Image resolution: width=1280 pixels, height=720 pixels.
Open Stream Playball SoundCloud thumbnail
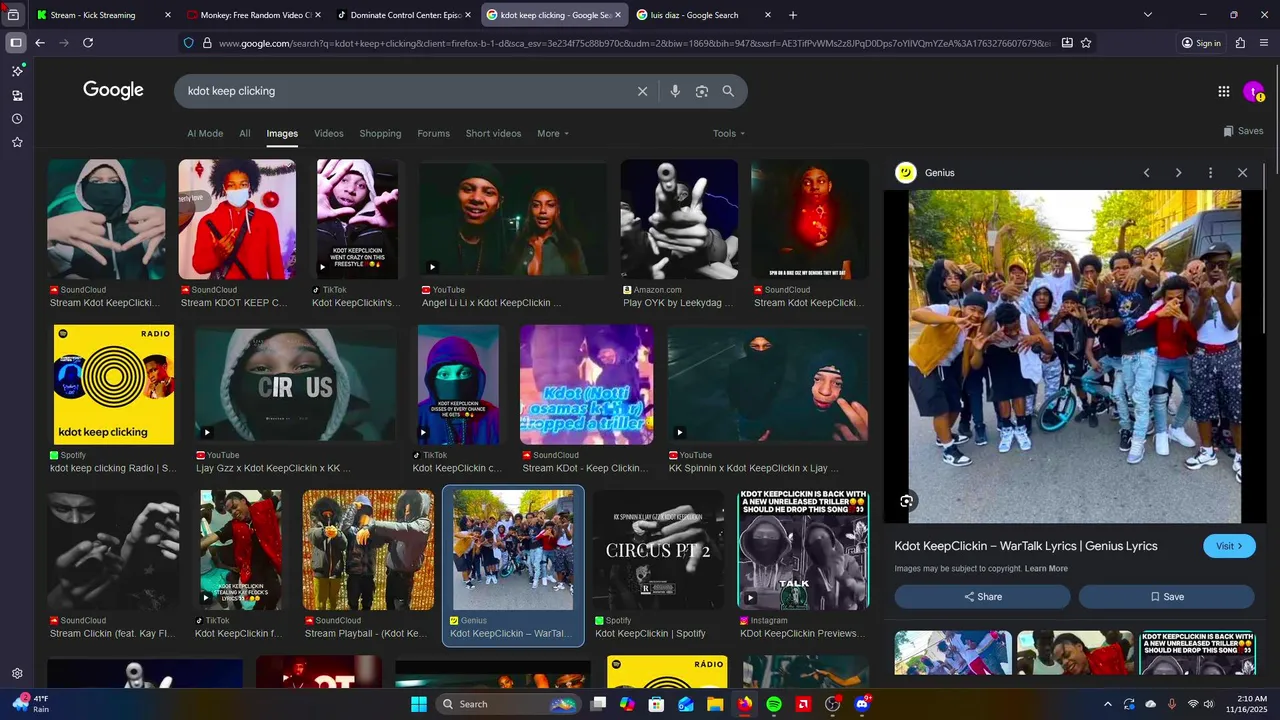click(x=368, y=550)
